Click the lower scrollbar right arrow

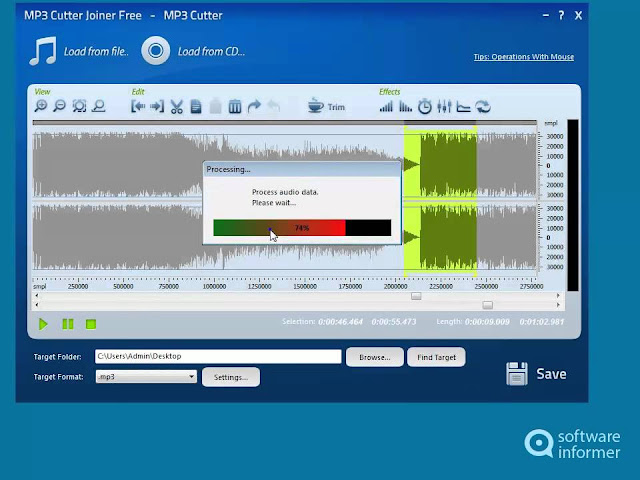[558, 304]
